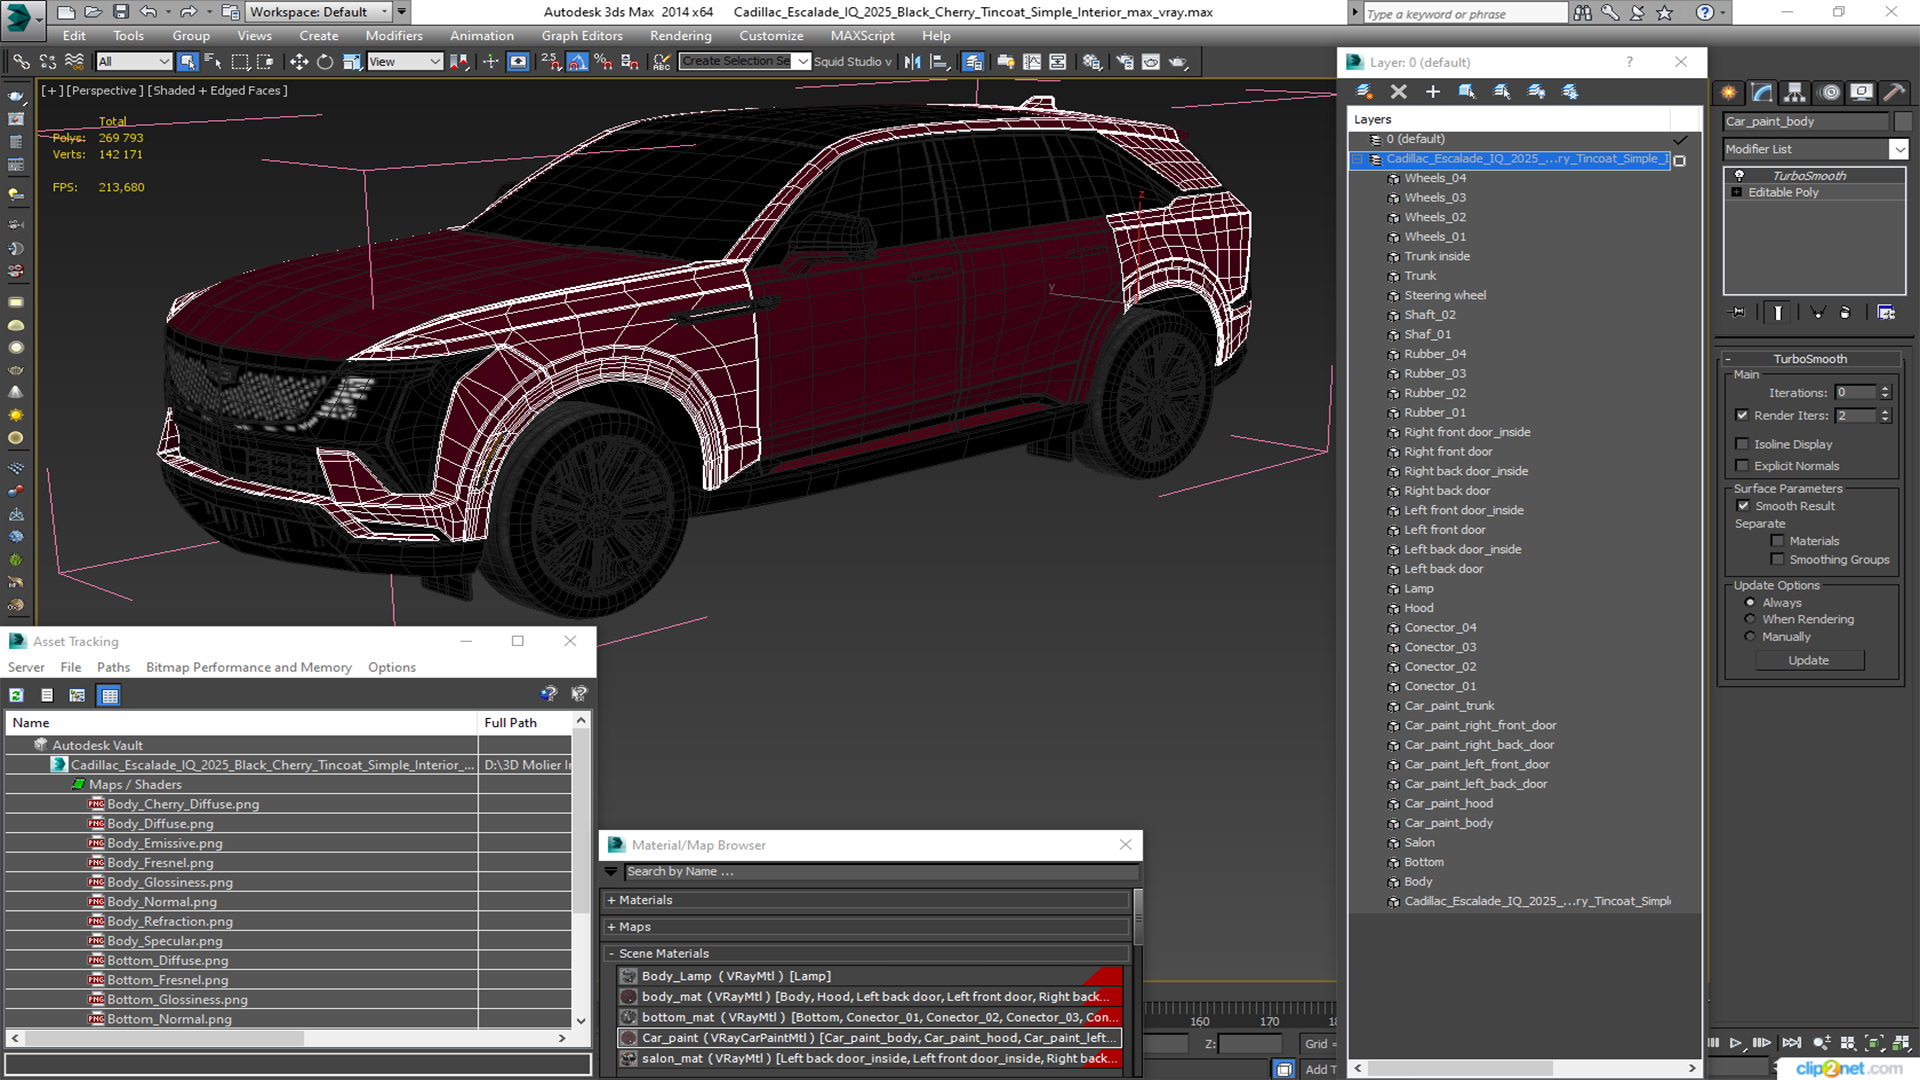Screen dimensions: 1920x1080
Task: Open Select by Name tool
Action: [x=213, y=62]
